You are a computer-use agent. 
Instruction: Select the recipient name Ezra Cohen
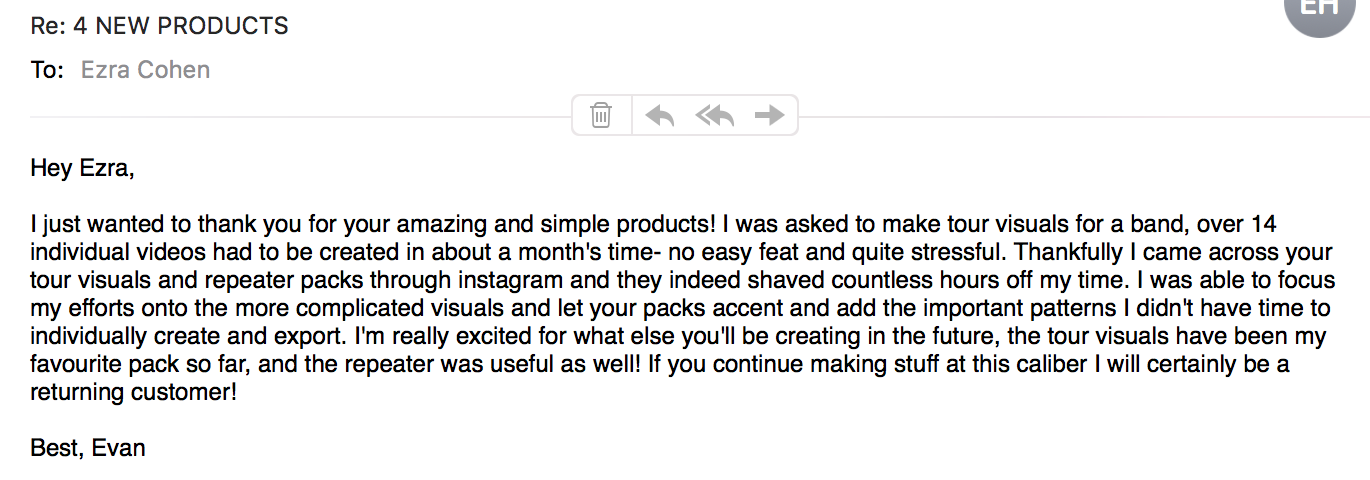click(145, 70)
